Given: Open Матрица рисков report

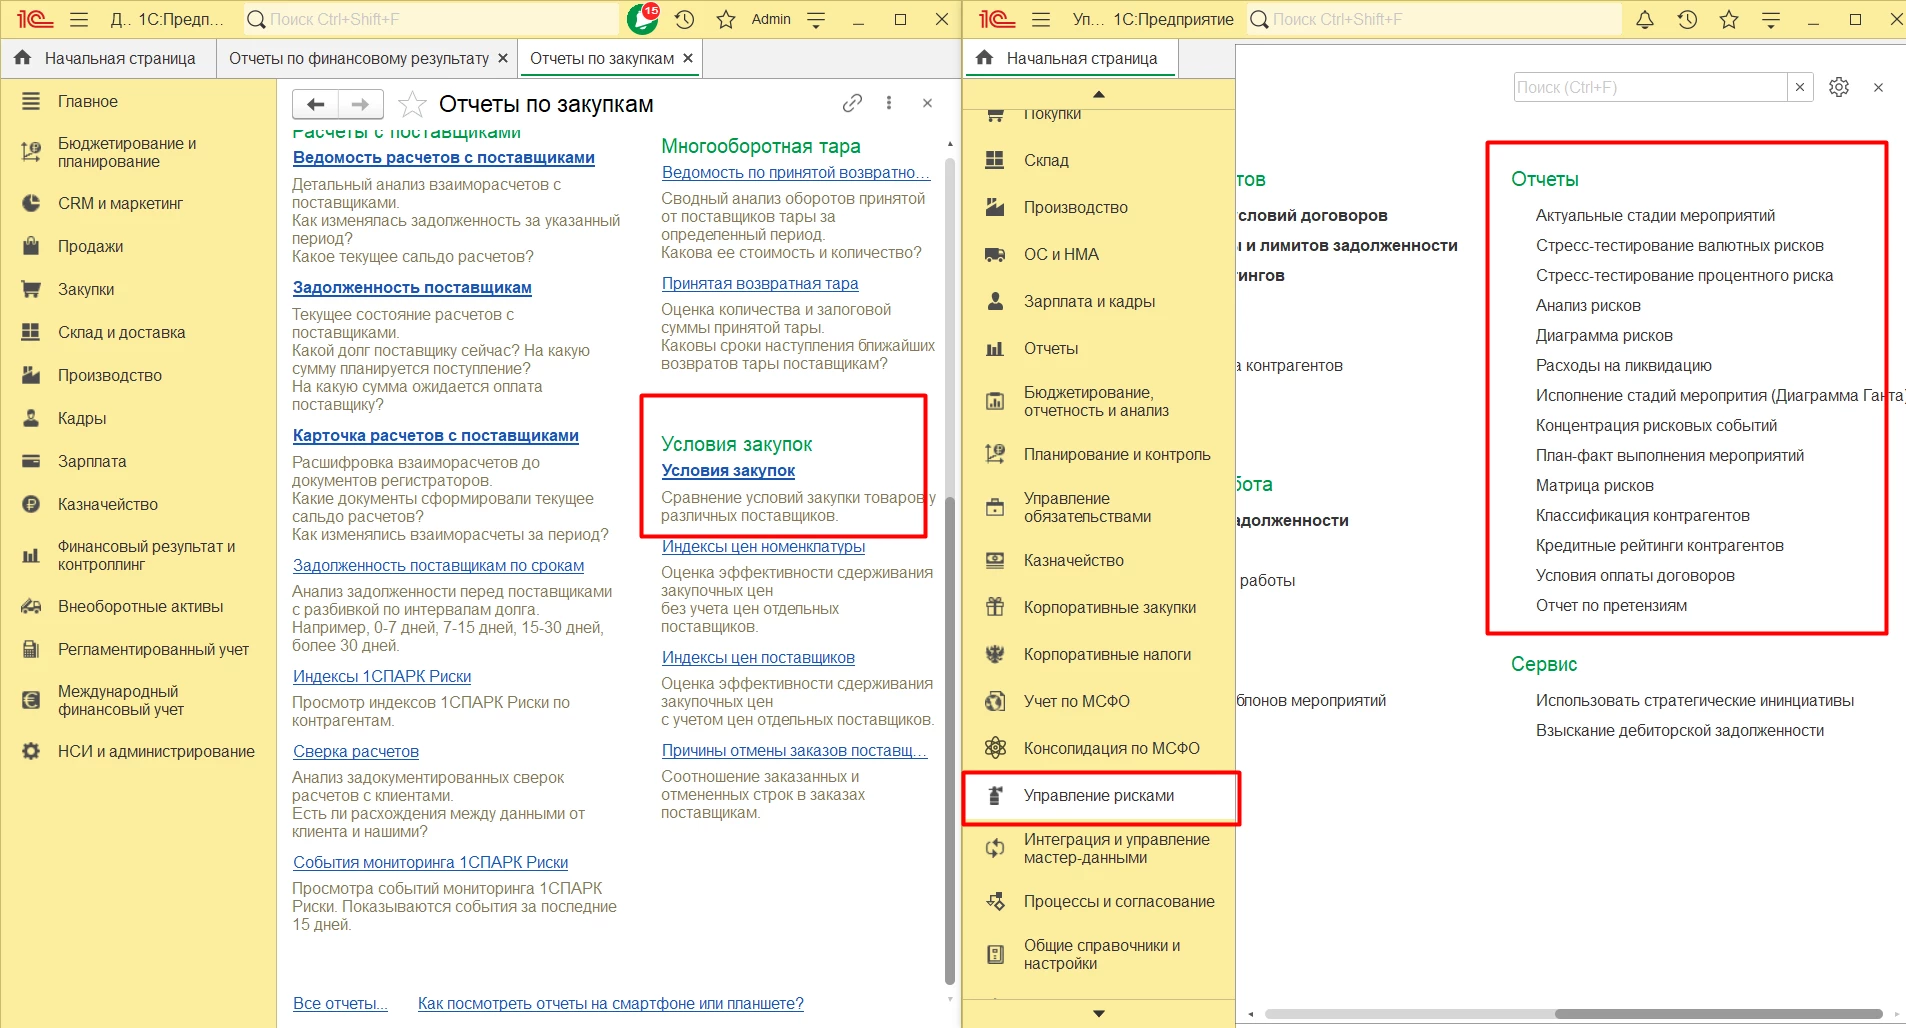Looking at the screenshot, I should coord(1594,485).
